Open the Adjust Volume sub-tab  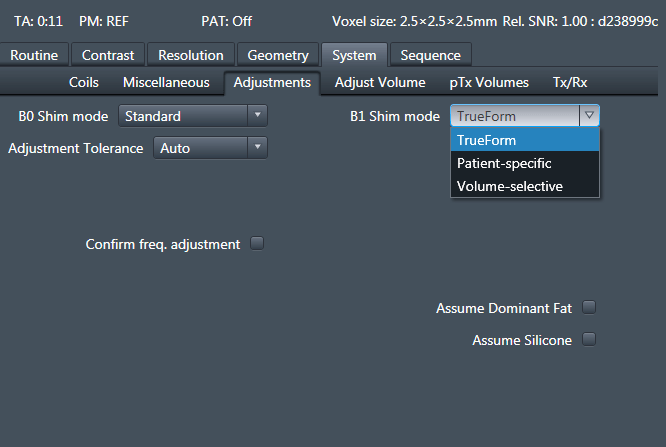click(x=380, y=83)
